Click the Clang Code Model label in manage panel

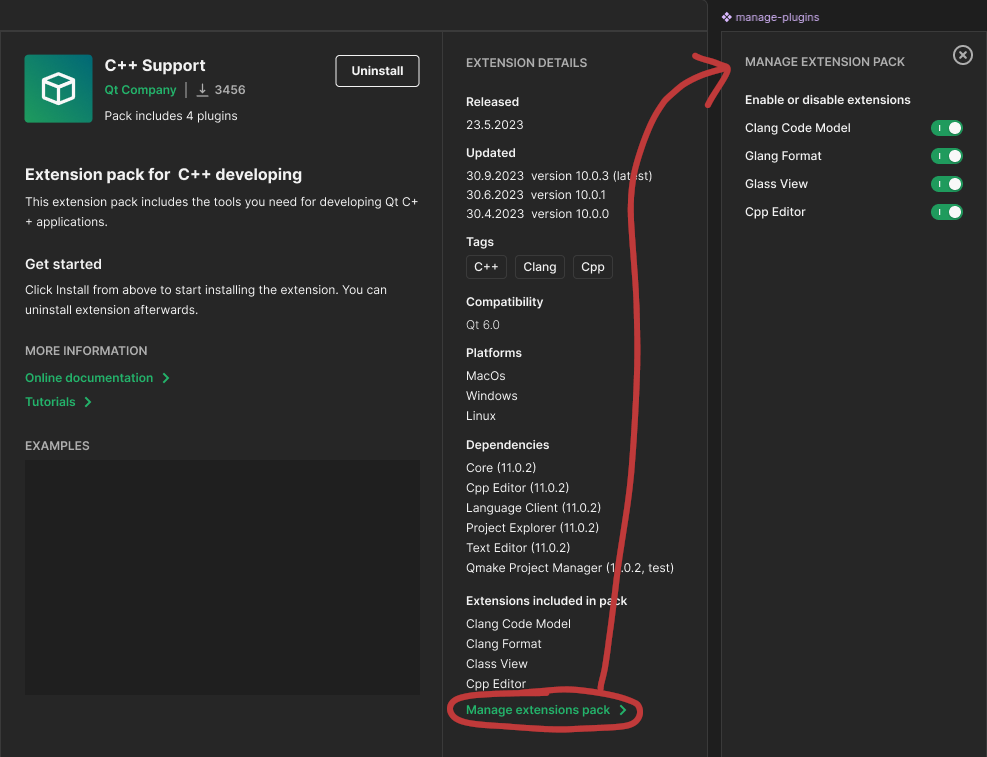pyautogui.click(x=798, y=128)
